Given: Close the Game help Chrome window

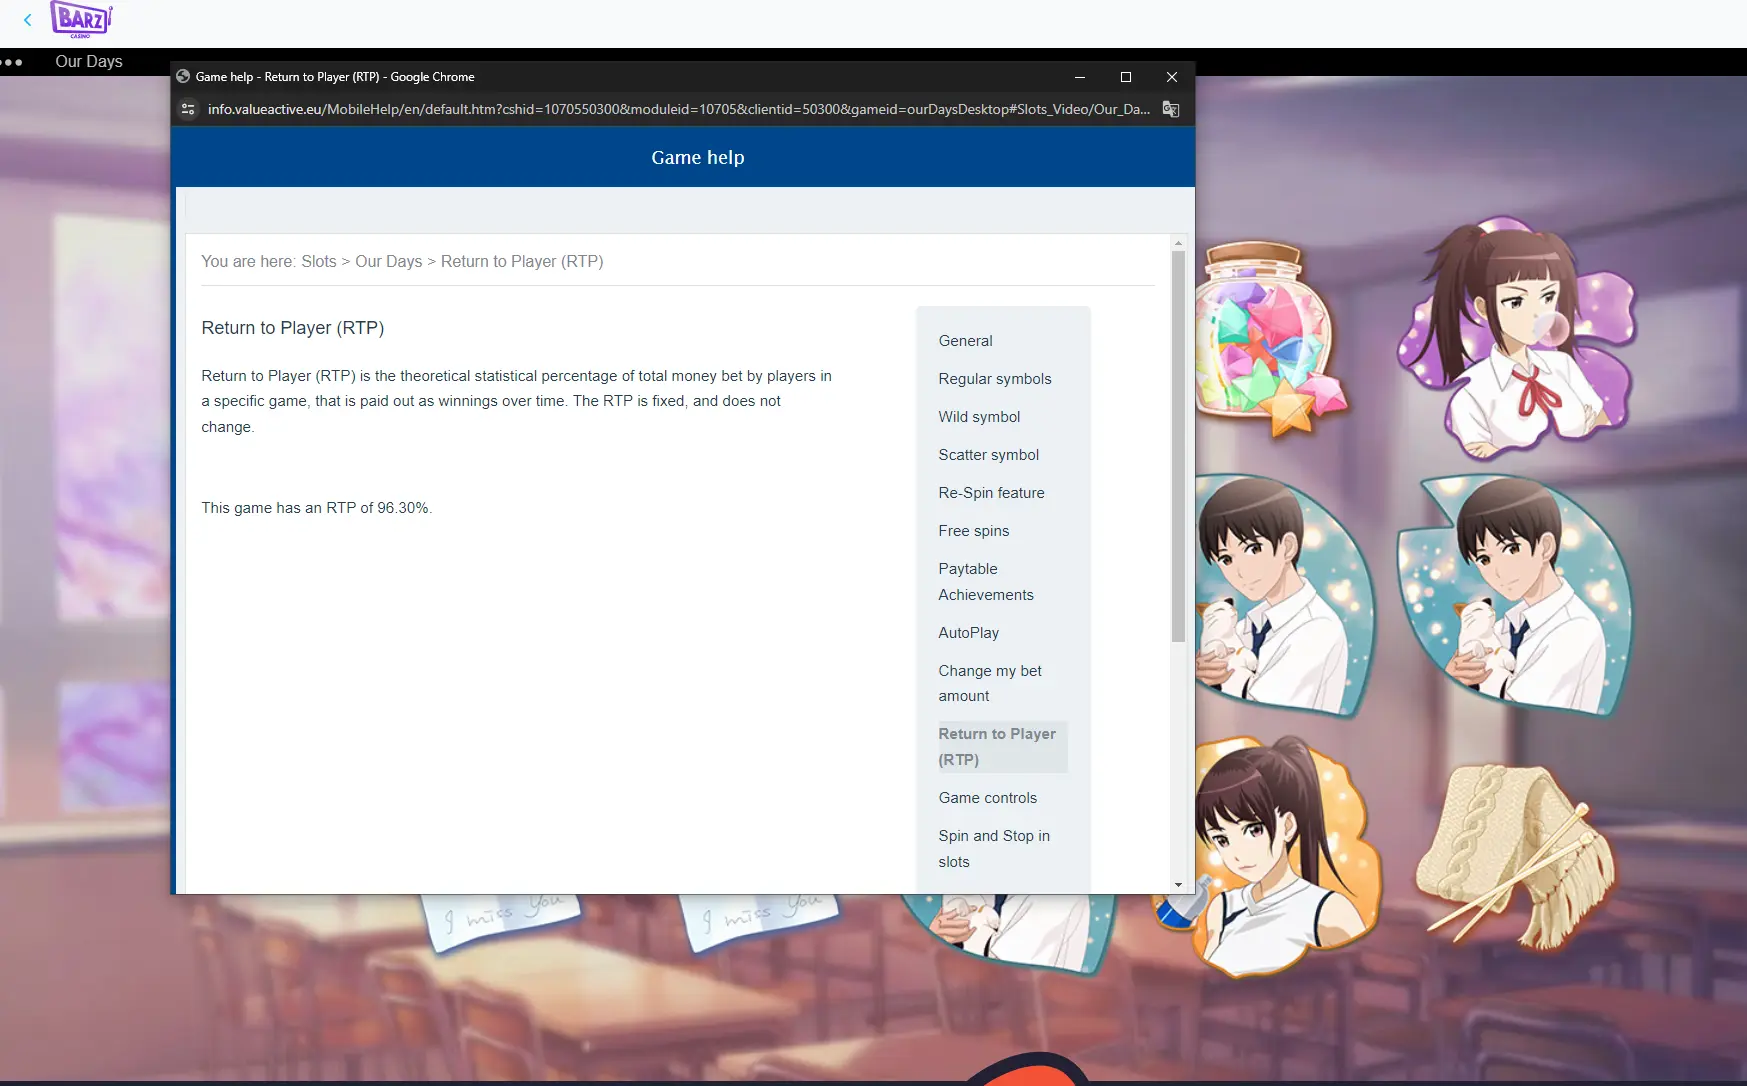Looking at the screenshot, I should point(1172,77).
